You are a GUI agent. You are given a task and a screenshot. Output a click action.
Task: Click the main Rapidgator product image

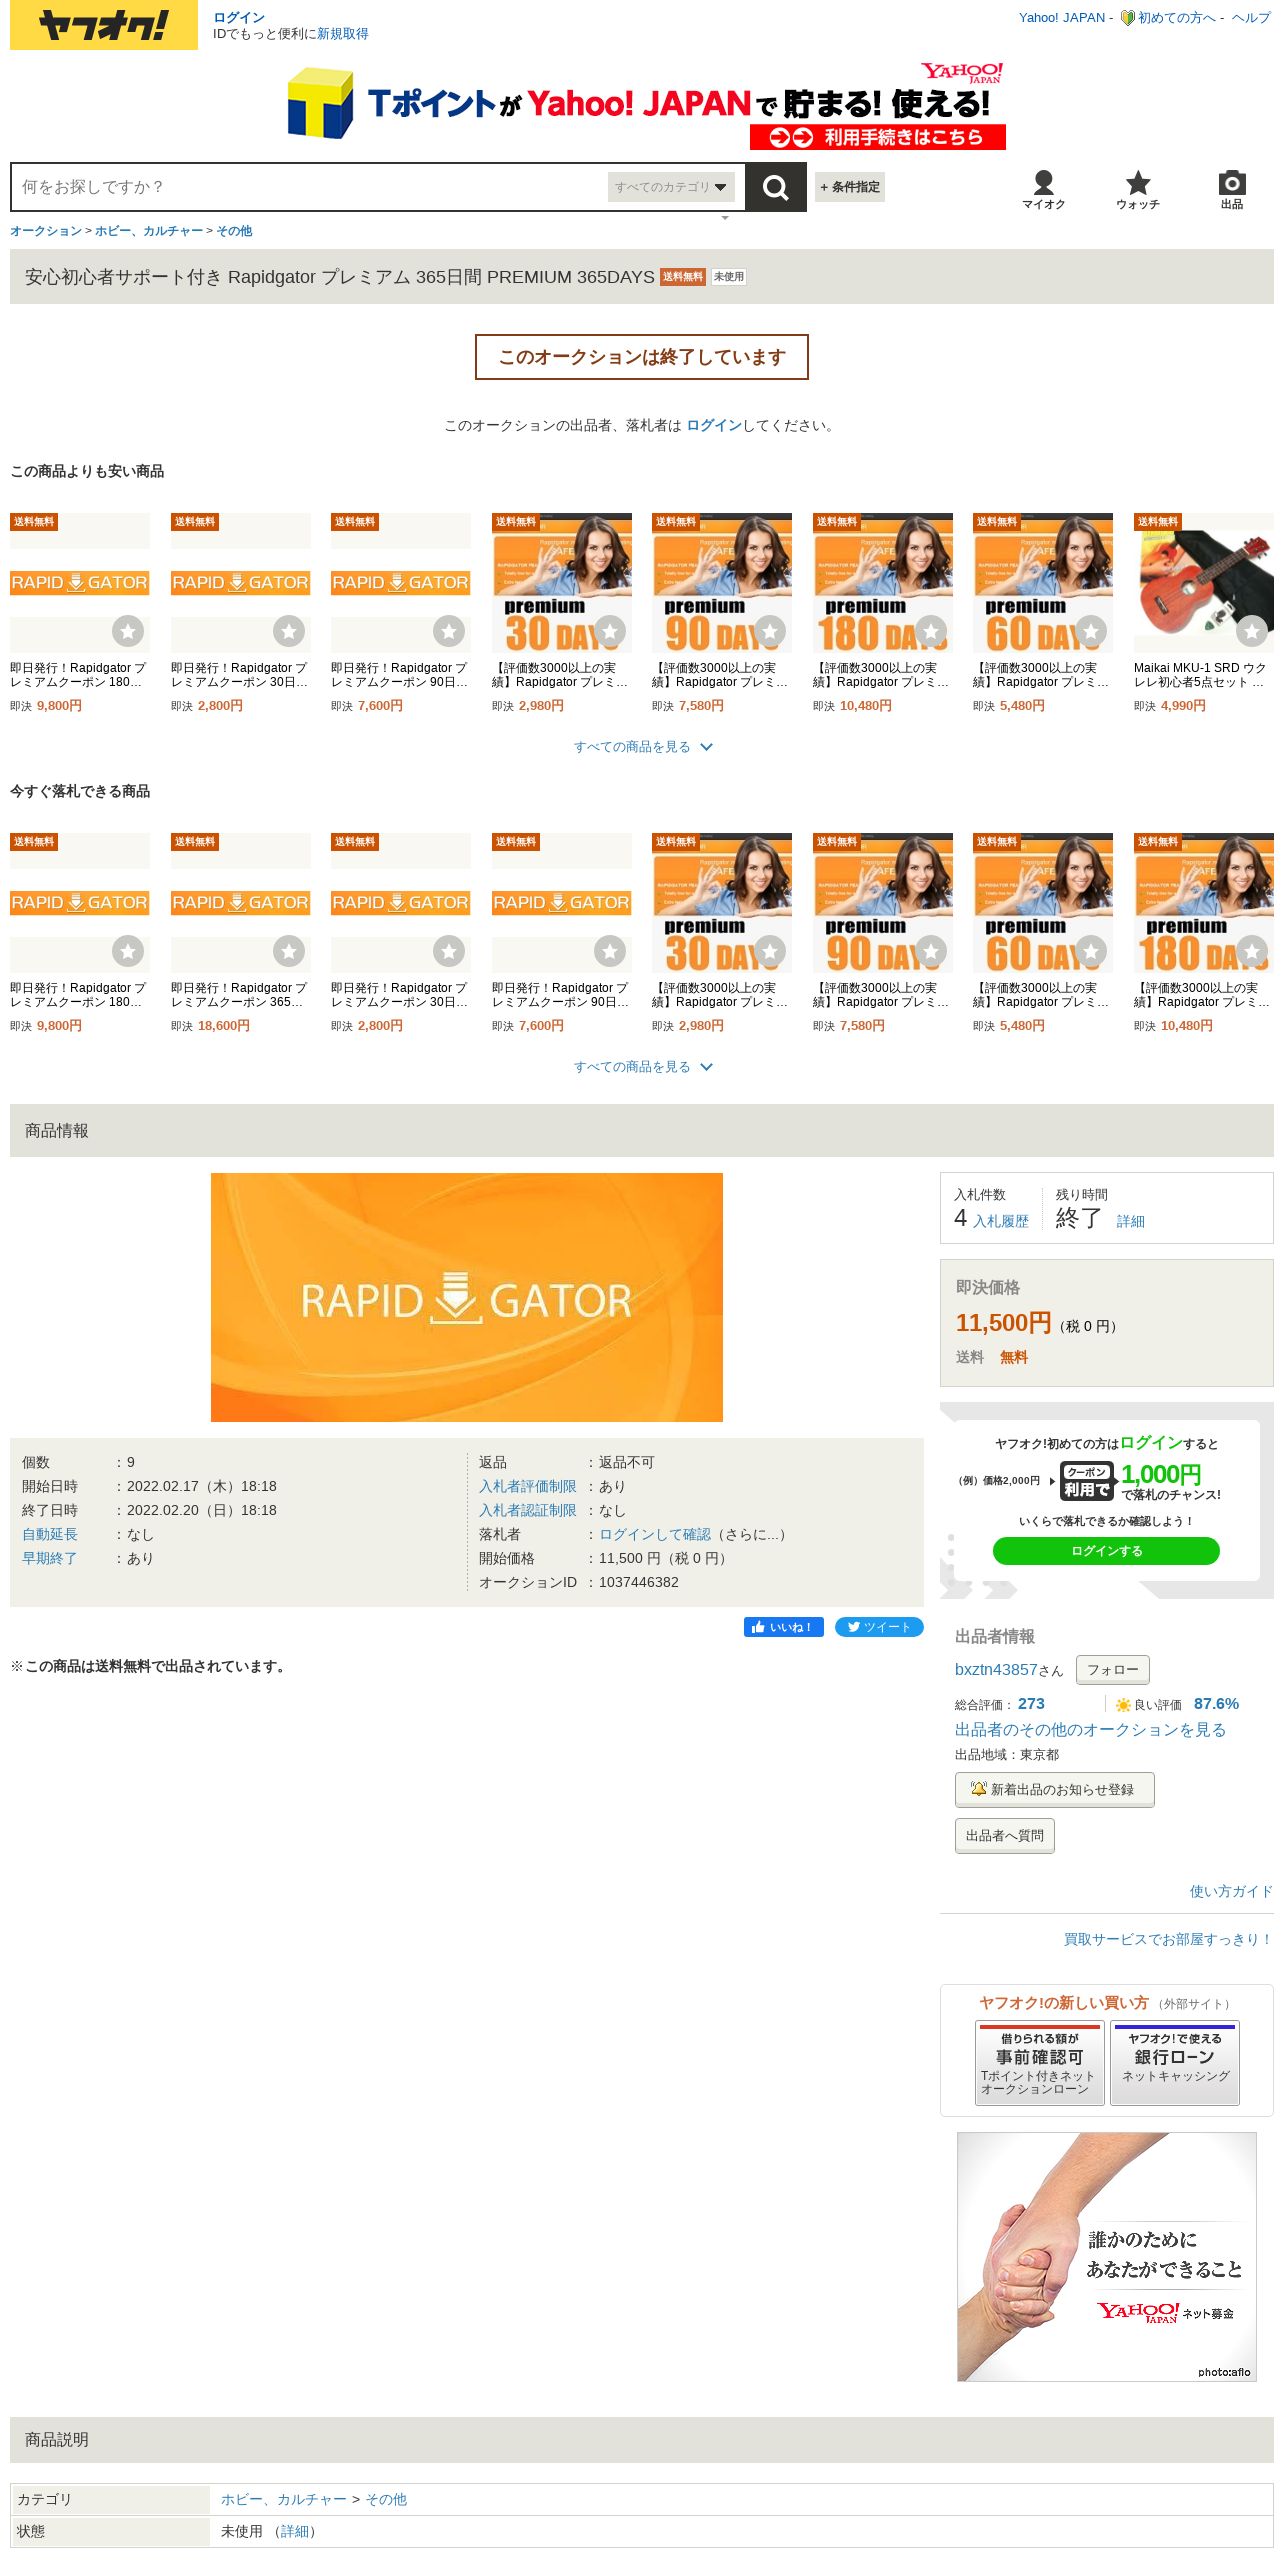pos(467,1297)
